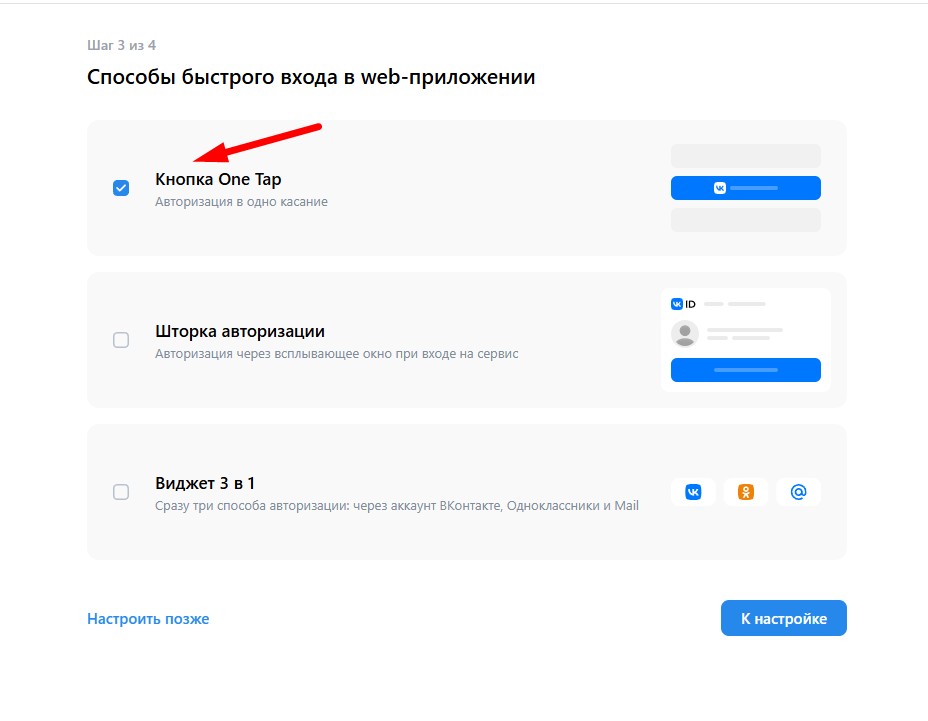The height and width of the screenshot is (721, 928).
Task: Click the Odnoklassniki orange icon
Action: coord(746,492)
